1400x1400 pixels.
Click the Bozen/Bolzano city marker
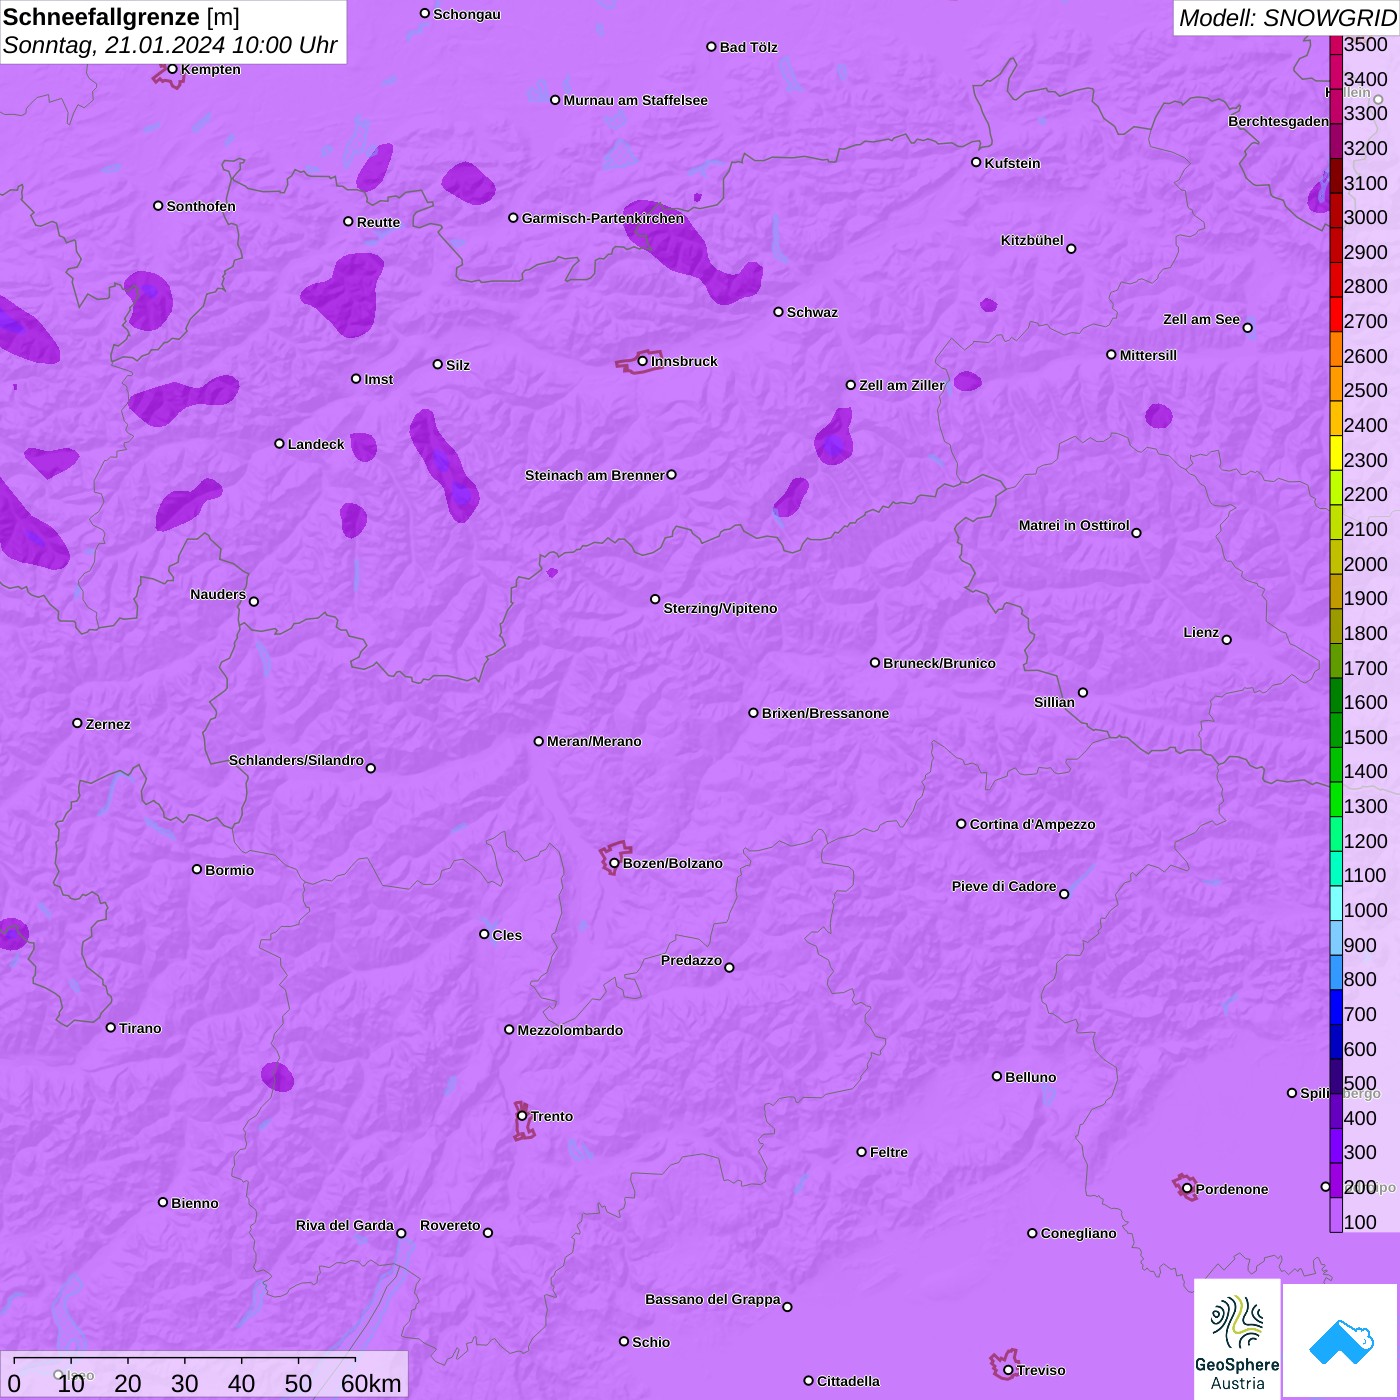614,863
